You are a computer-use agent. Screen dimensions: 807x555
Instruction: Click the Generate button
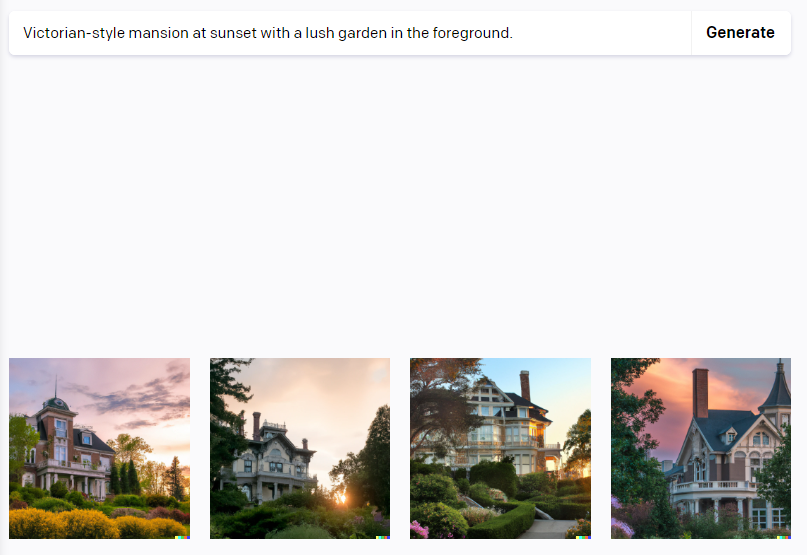click(x=740, y=32)
